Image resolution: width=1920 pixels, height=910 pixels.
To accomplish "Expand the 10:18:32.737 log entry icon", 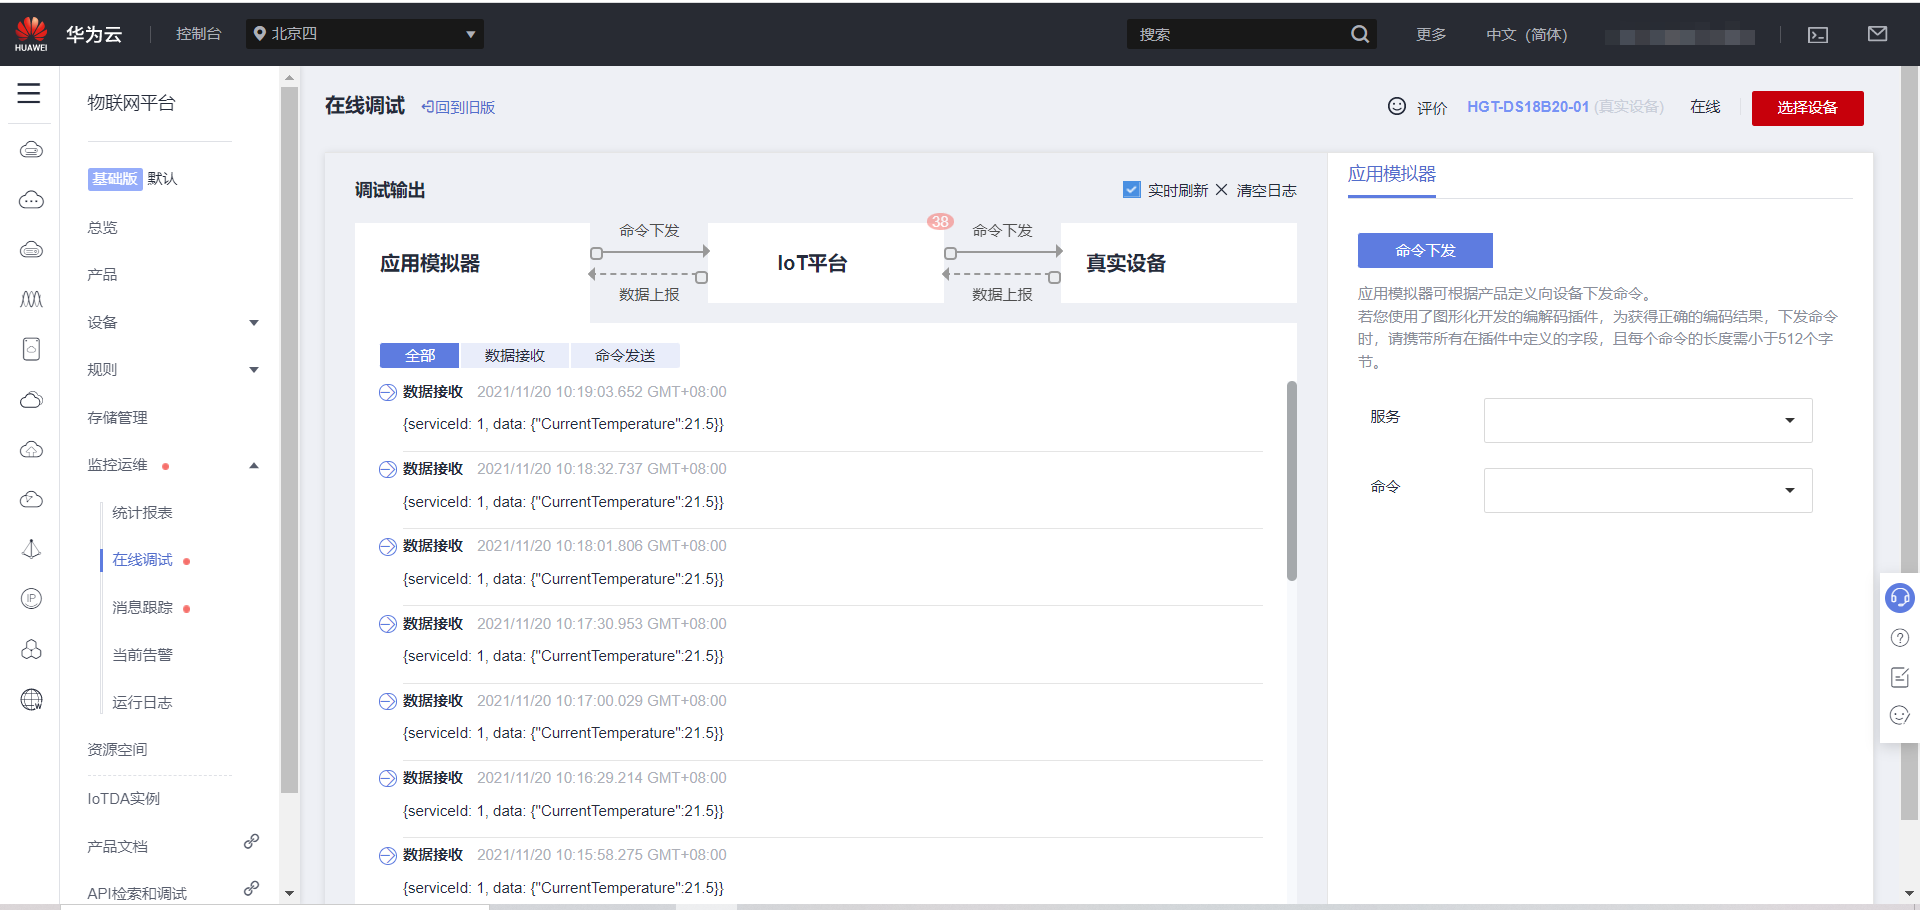I will (388, 469).
